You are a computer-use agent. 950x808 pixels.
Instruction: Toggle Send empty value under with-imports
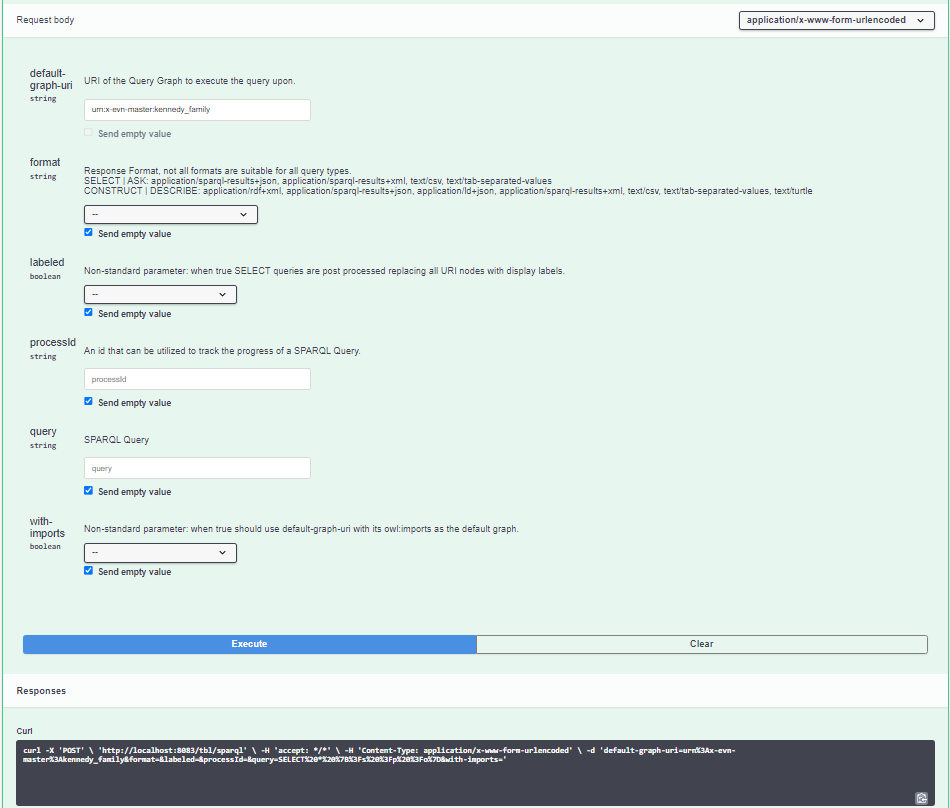(88, 570)
